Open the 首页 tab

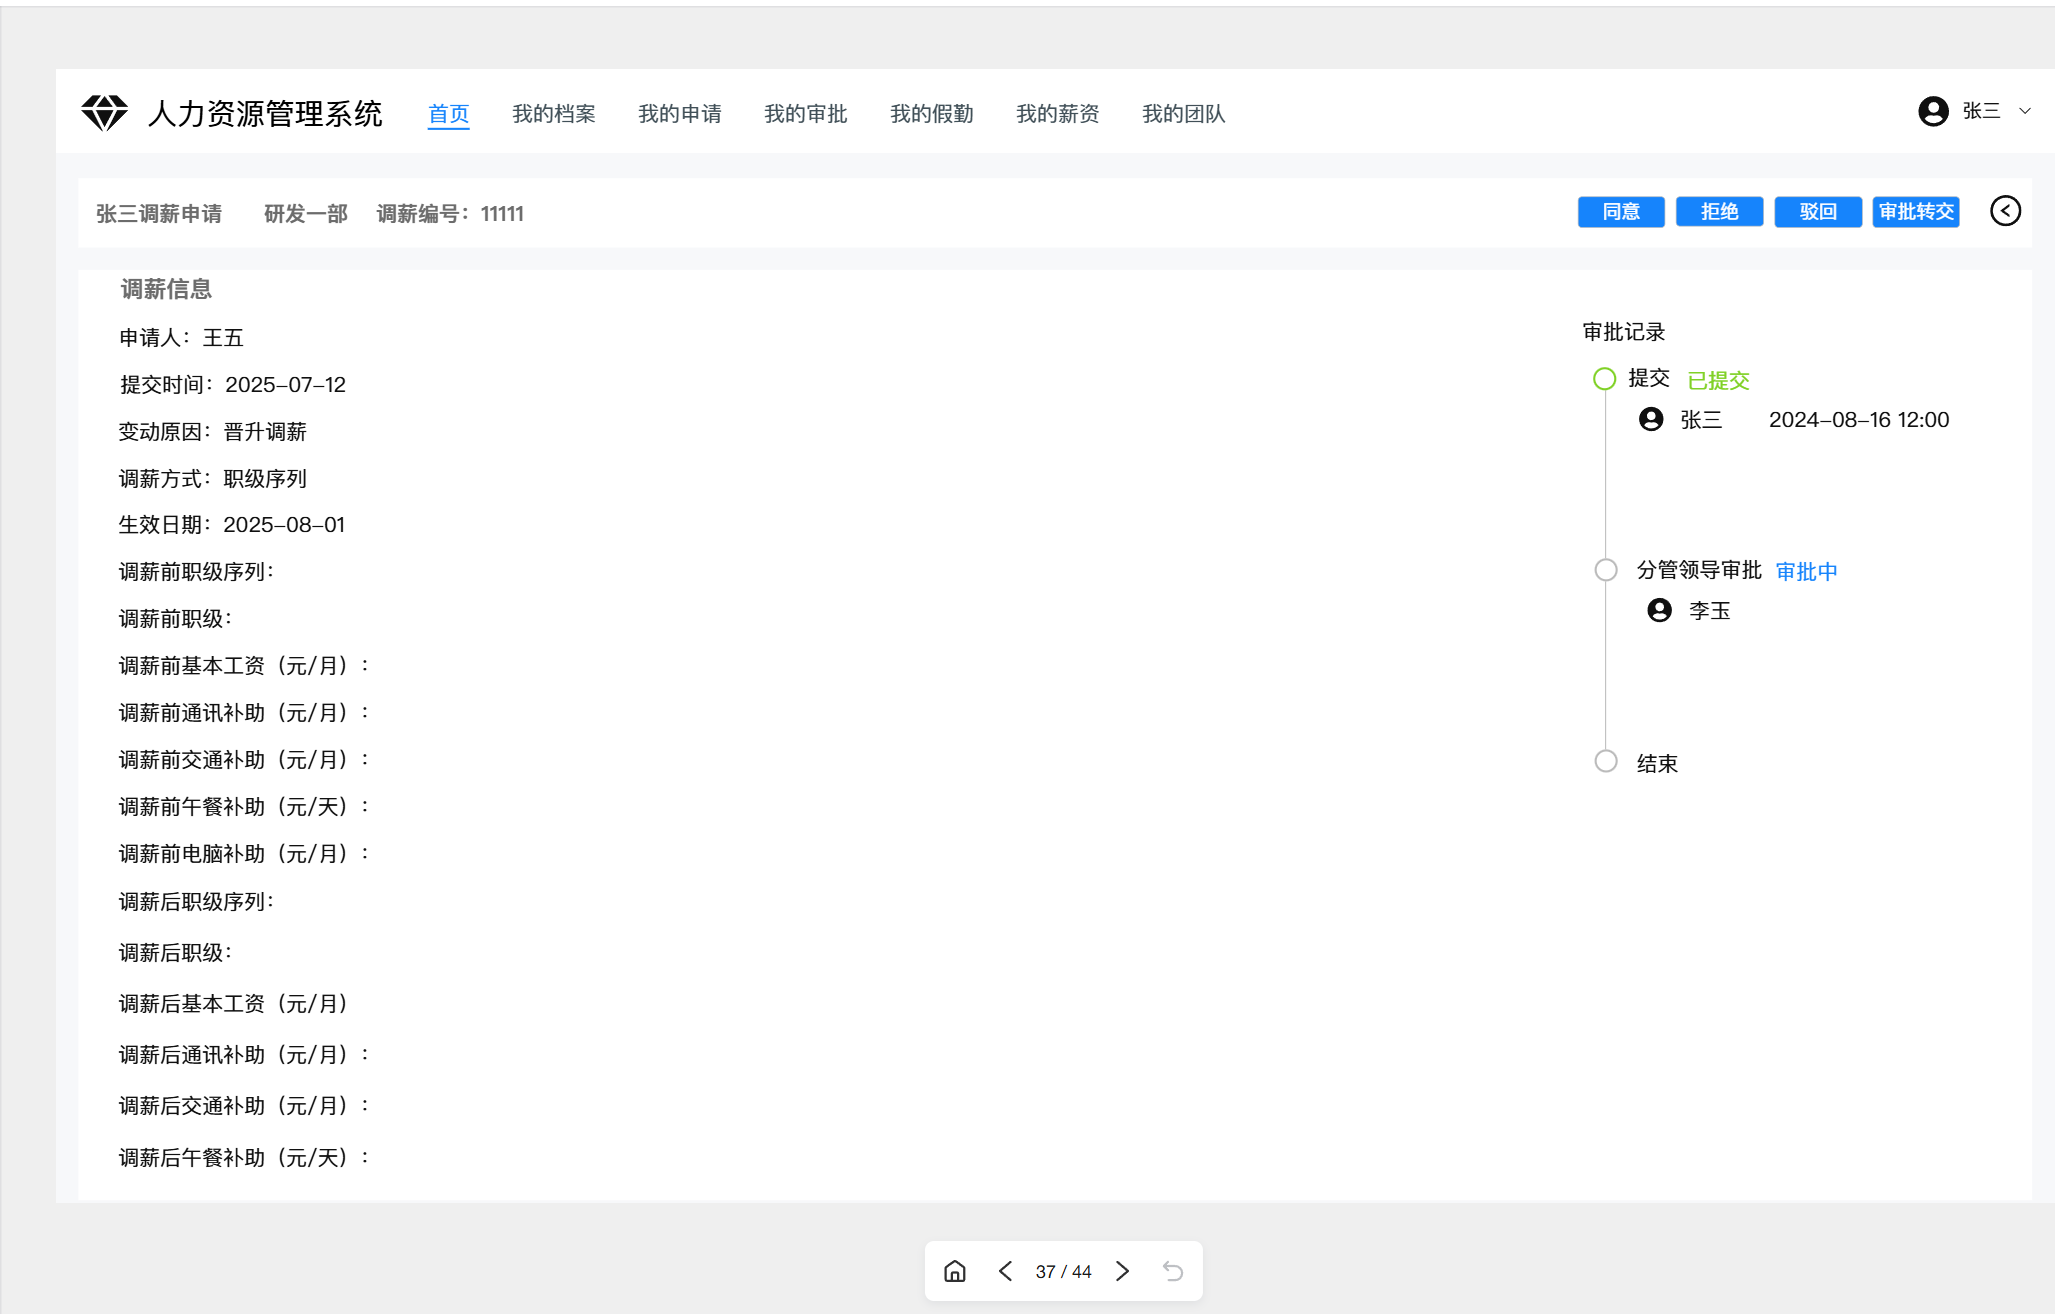[x=448, y=114]
